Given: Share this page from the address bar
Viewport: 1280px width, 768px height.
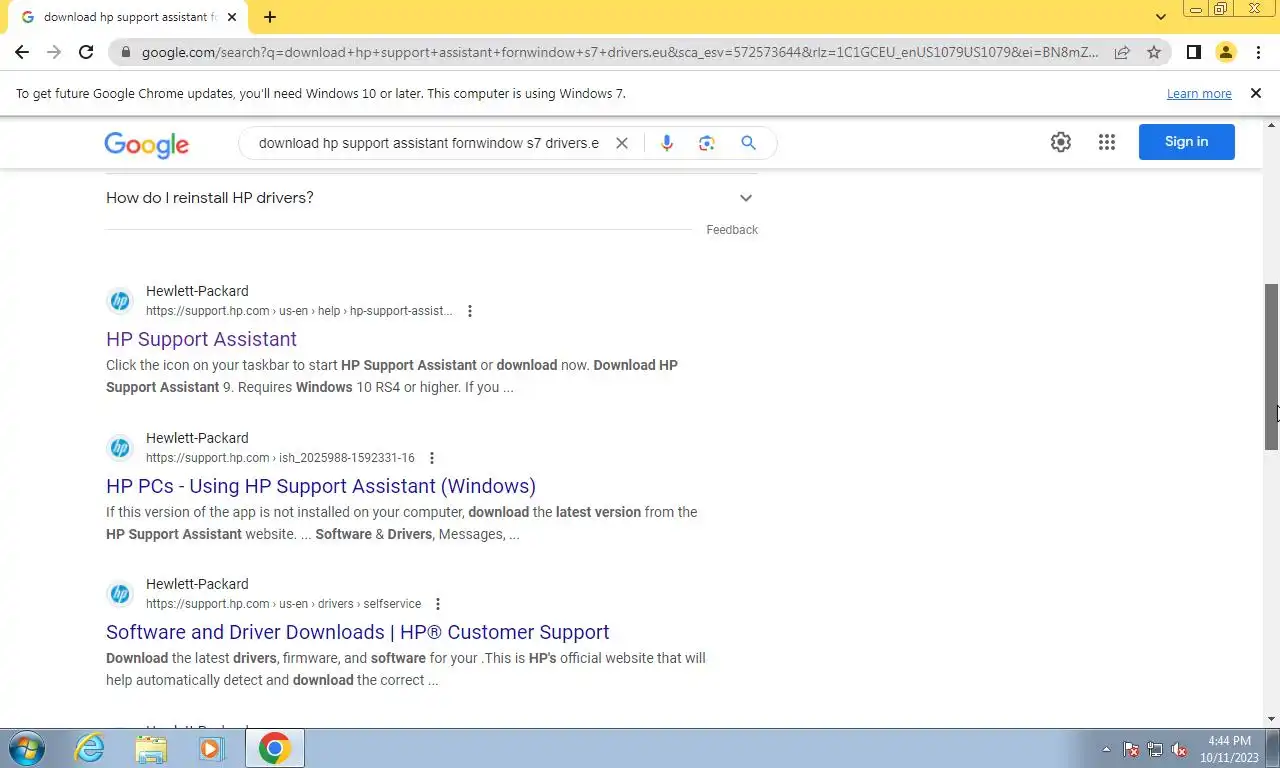Looking at the screenshot, I should coord(1122,52).
